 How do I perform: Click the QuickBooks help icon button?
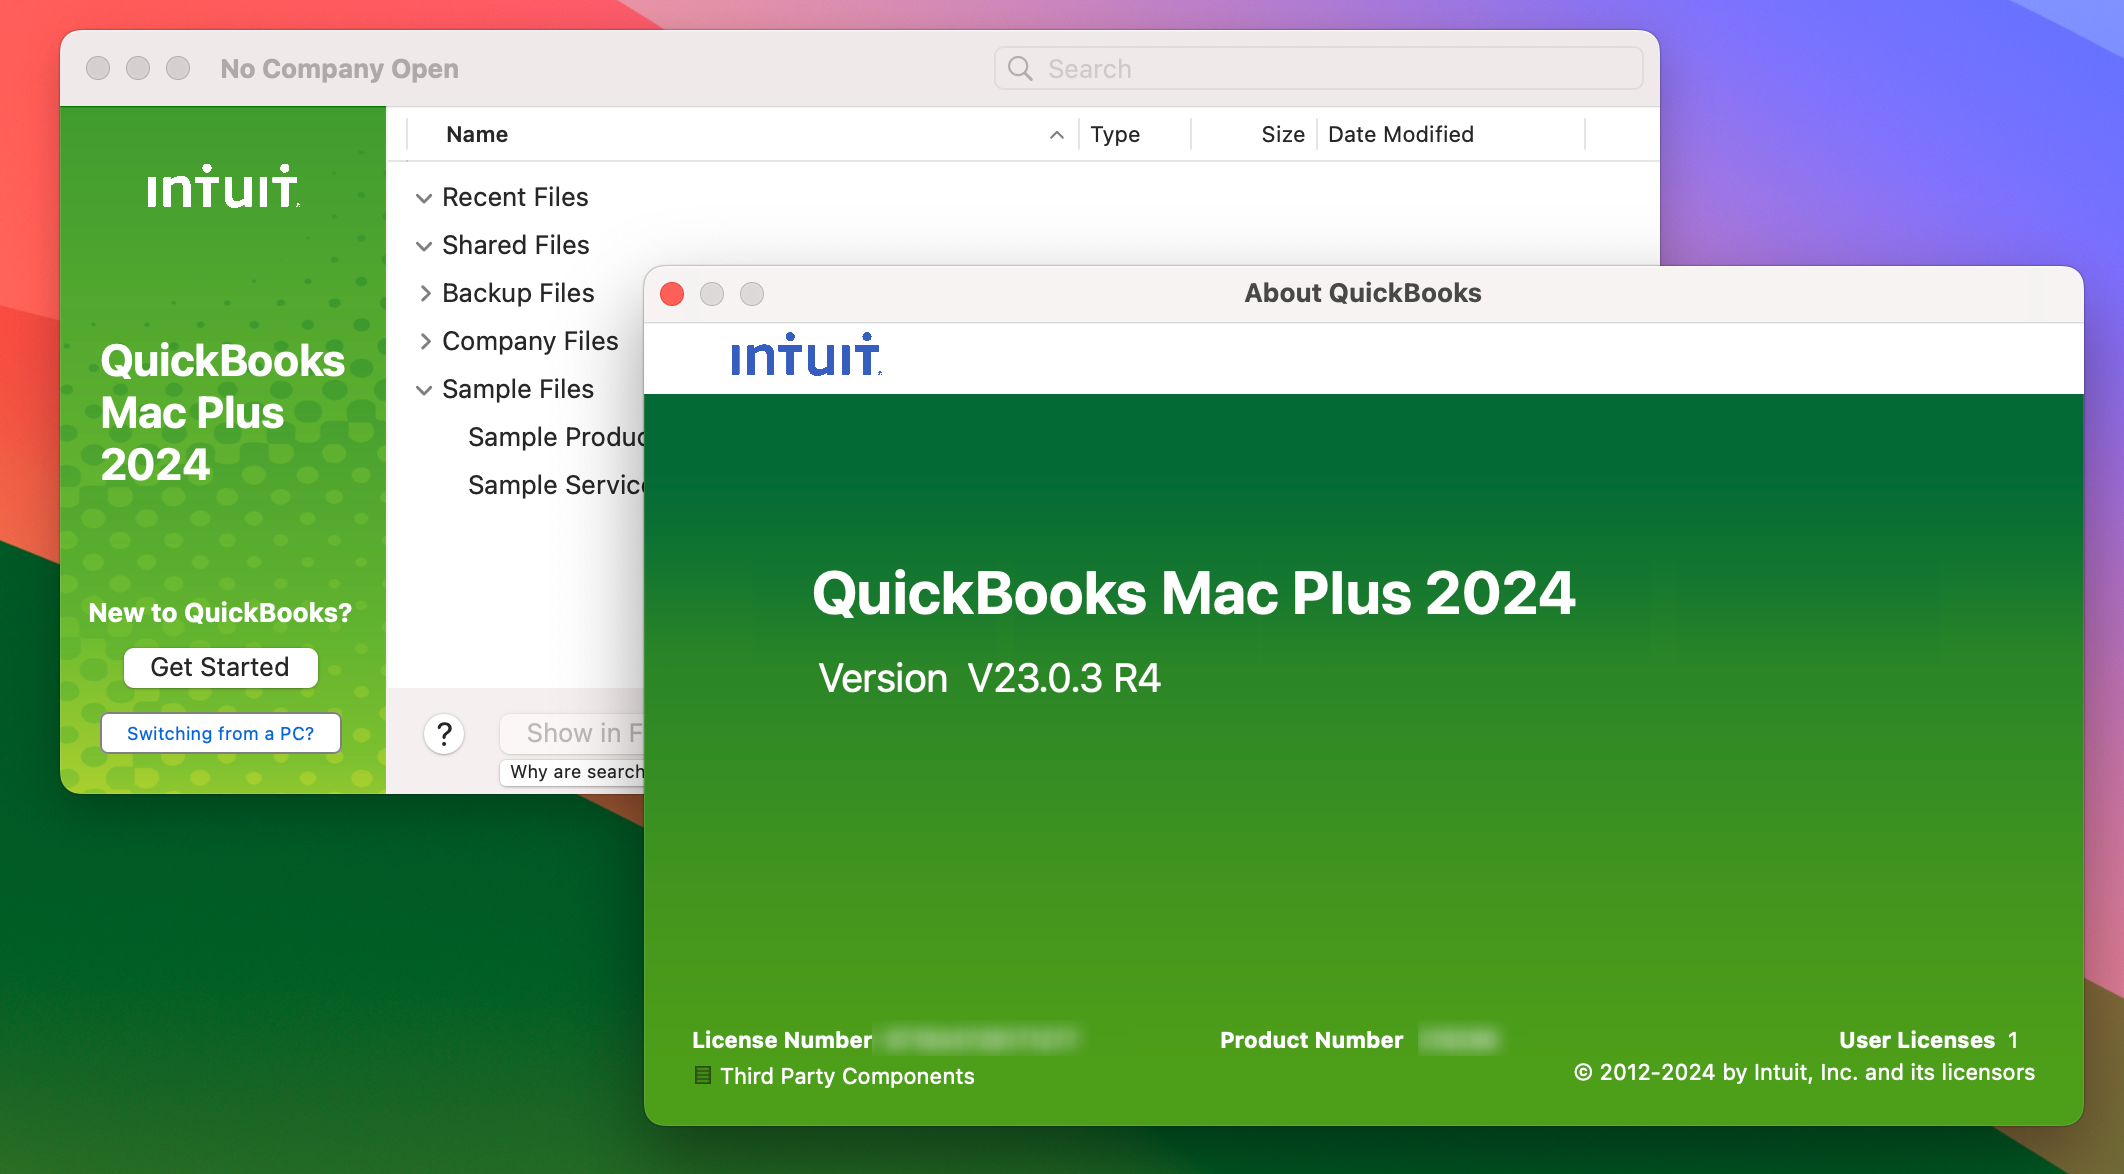(444, 734)
